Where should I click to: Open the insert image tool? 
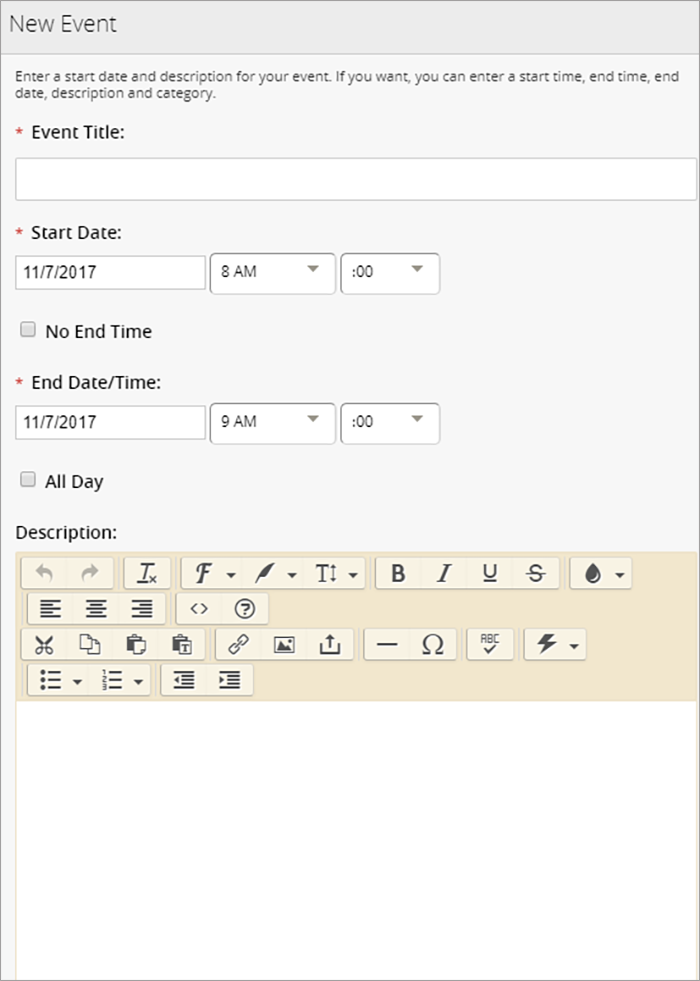point(284,644)
